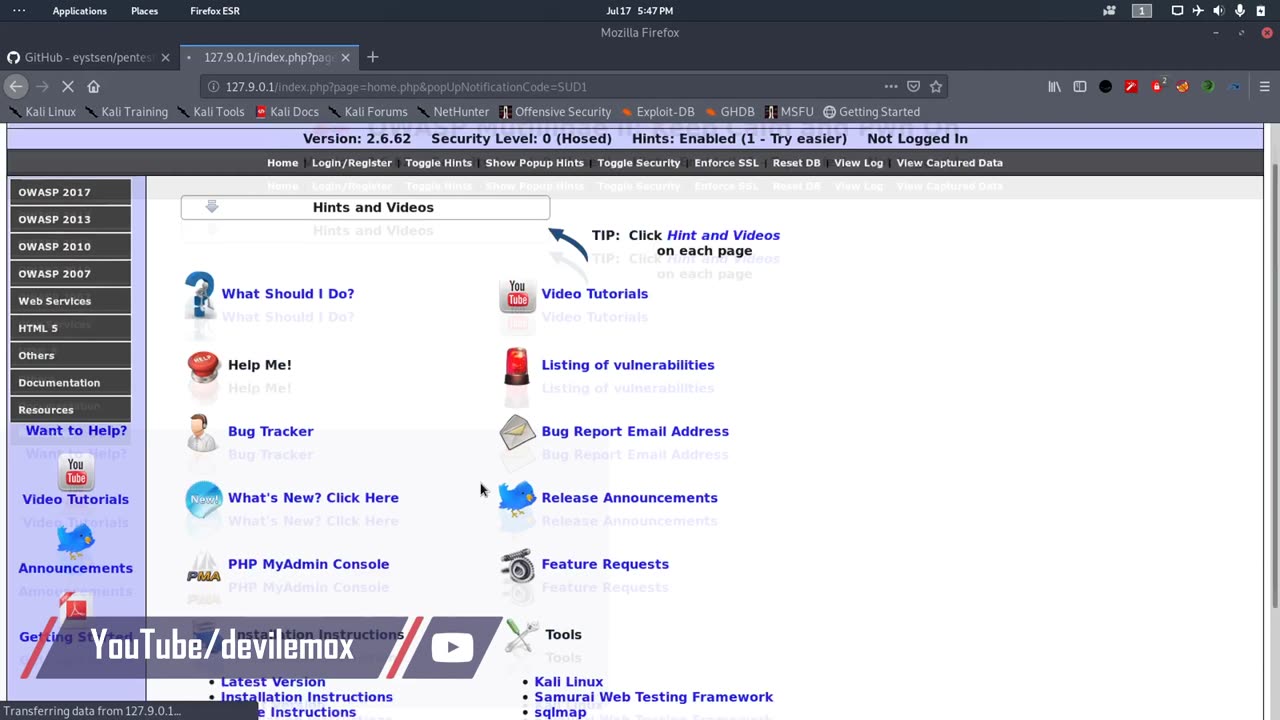This screenshot has height=720, width=1280.
Task: Click the YouTube icon in the left sidebar
Action: coord(76,472)
